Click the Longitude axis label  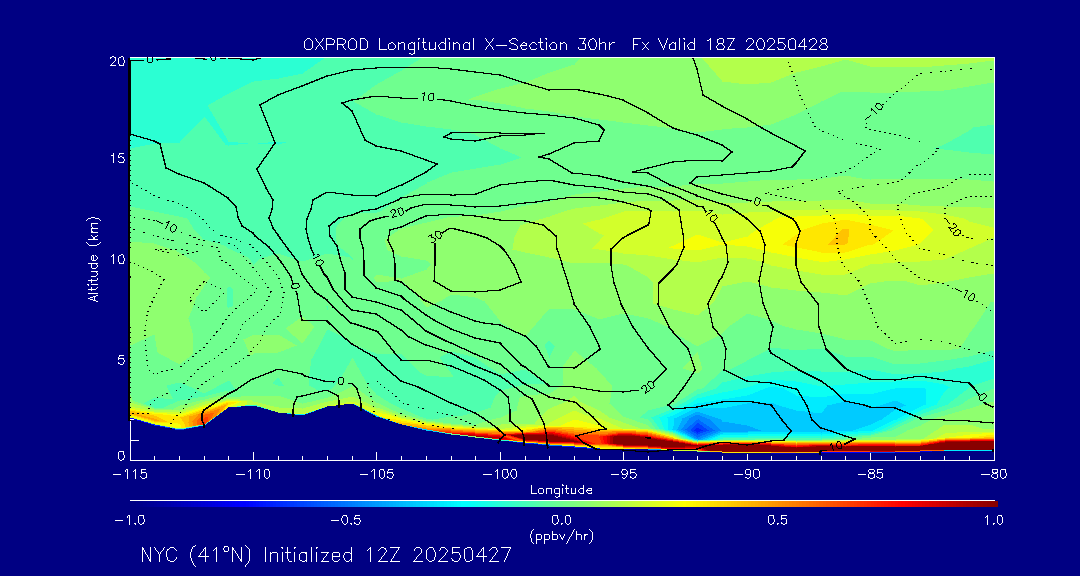click(561, 490)
